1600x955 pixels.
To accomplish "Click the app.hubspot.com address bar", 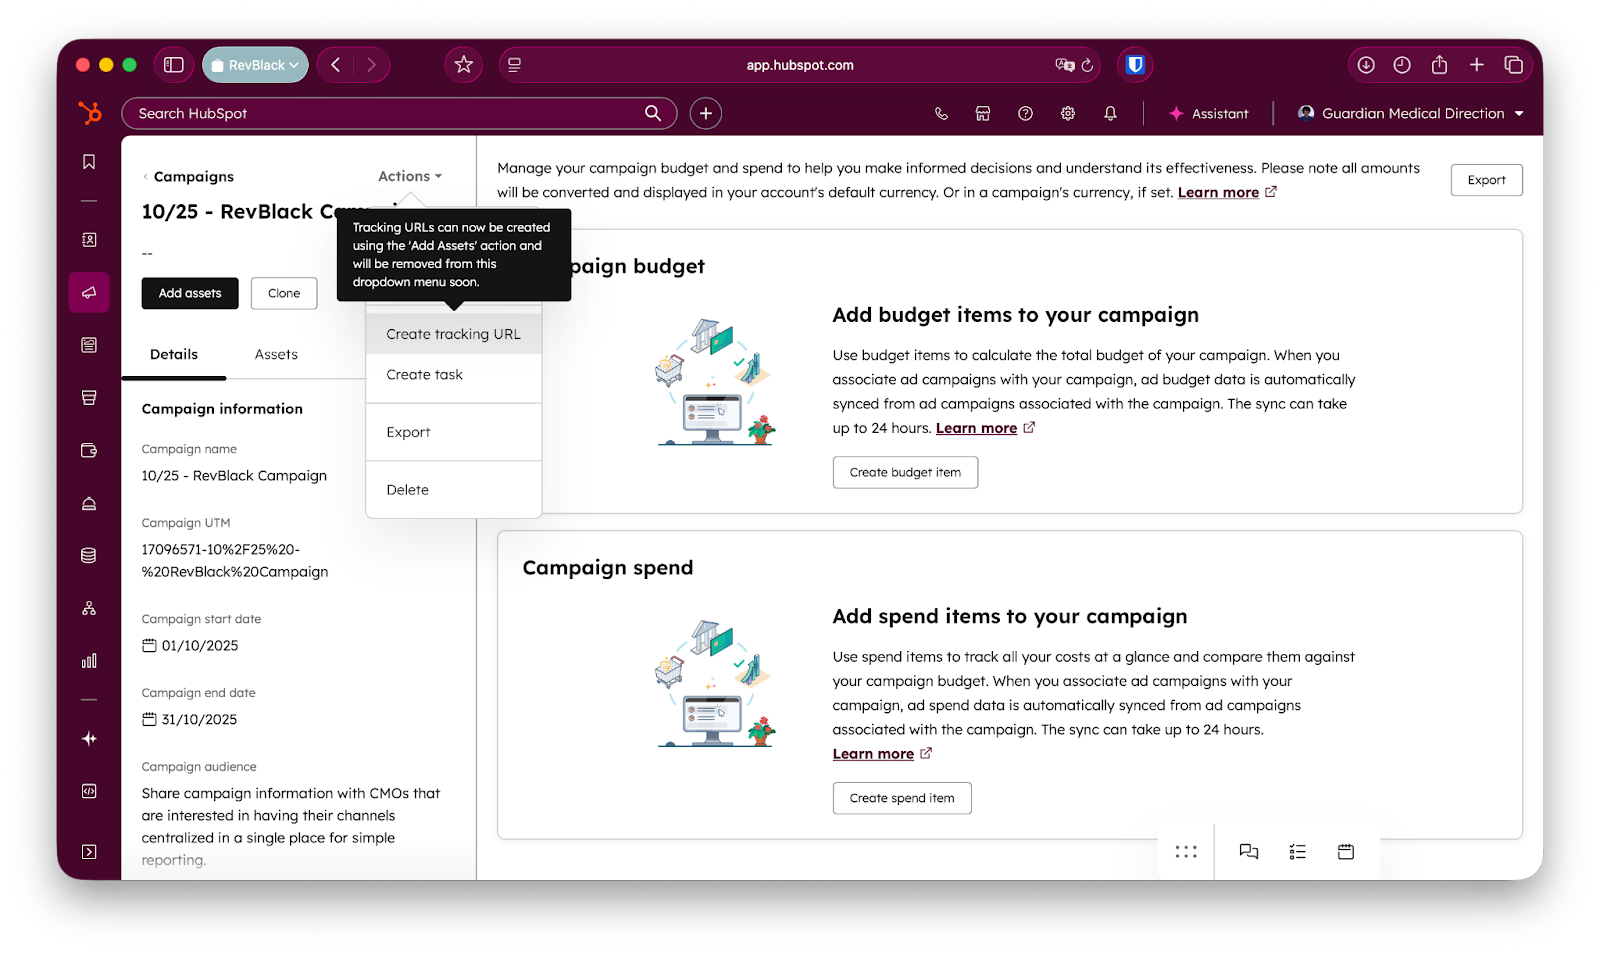I will click(799, 65).
